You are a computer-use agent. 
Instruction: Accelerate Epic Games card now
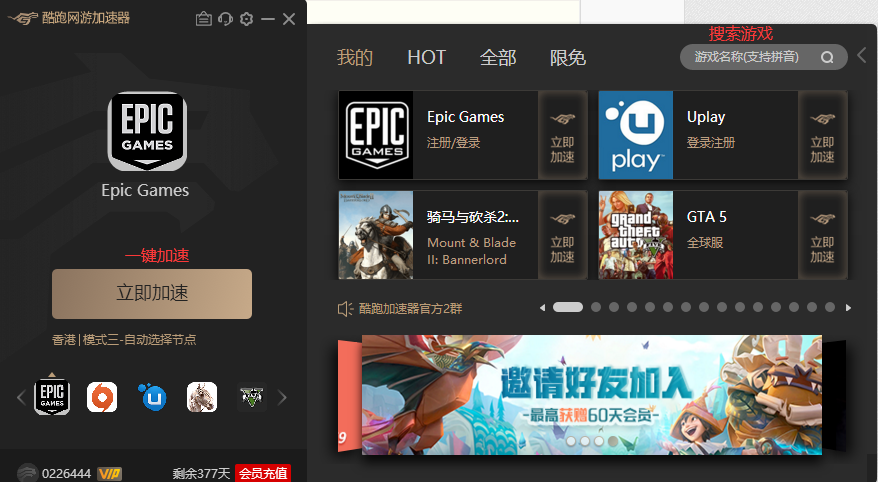pyautogui.click(x=562, y=135)
